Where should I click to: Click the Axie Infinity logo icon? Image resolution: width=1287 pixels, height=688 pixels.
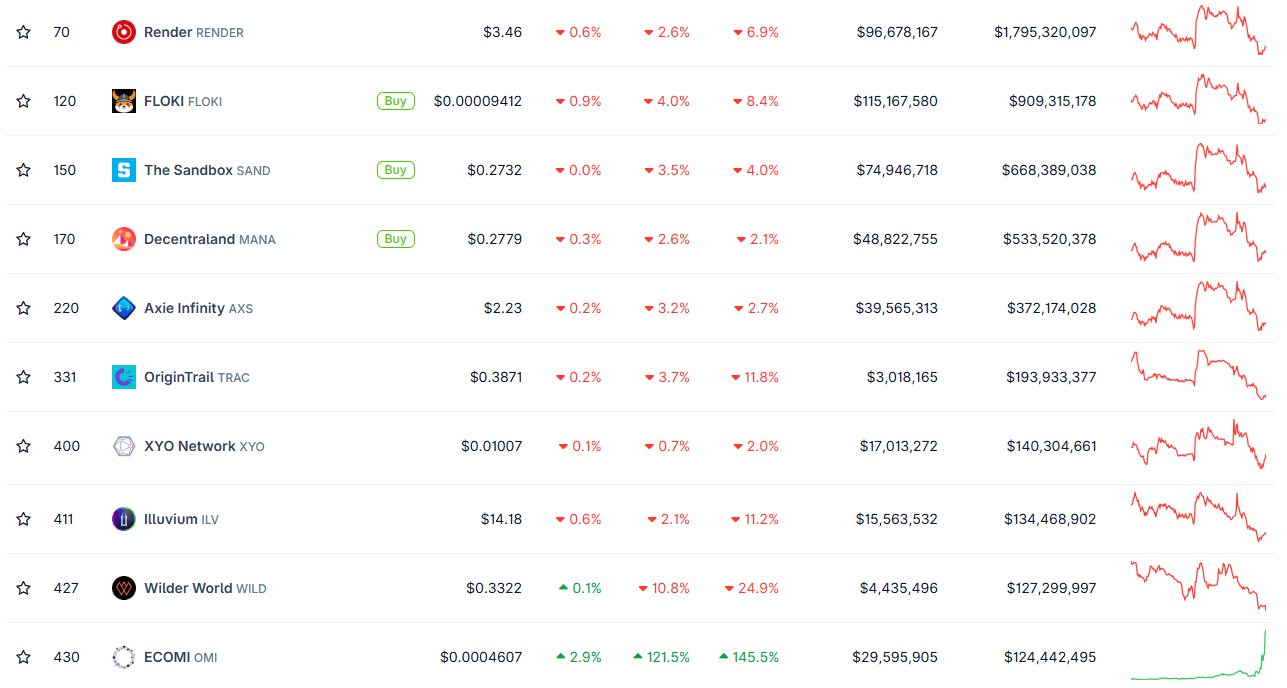(x=124, y=308)
